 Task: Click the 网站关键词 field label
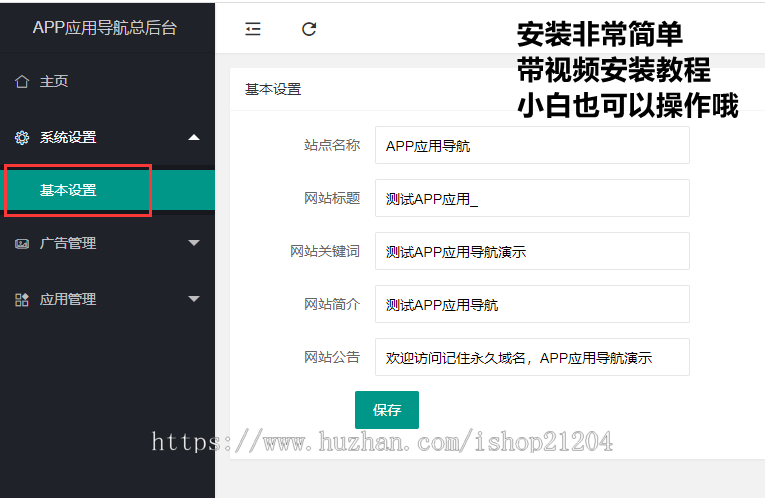coord(325,251)
